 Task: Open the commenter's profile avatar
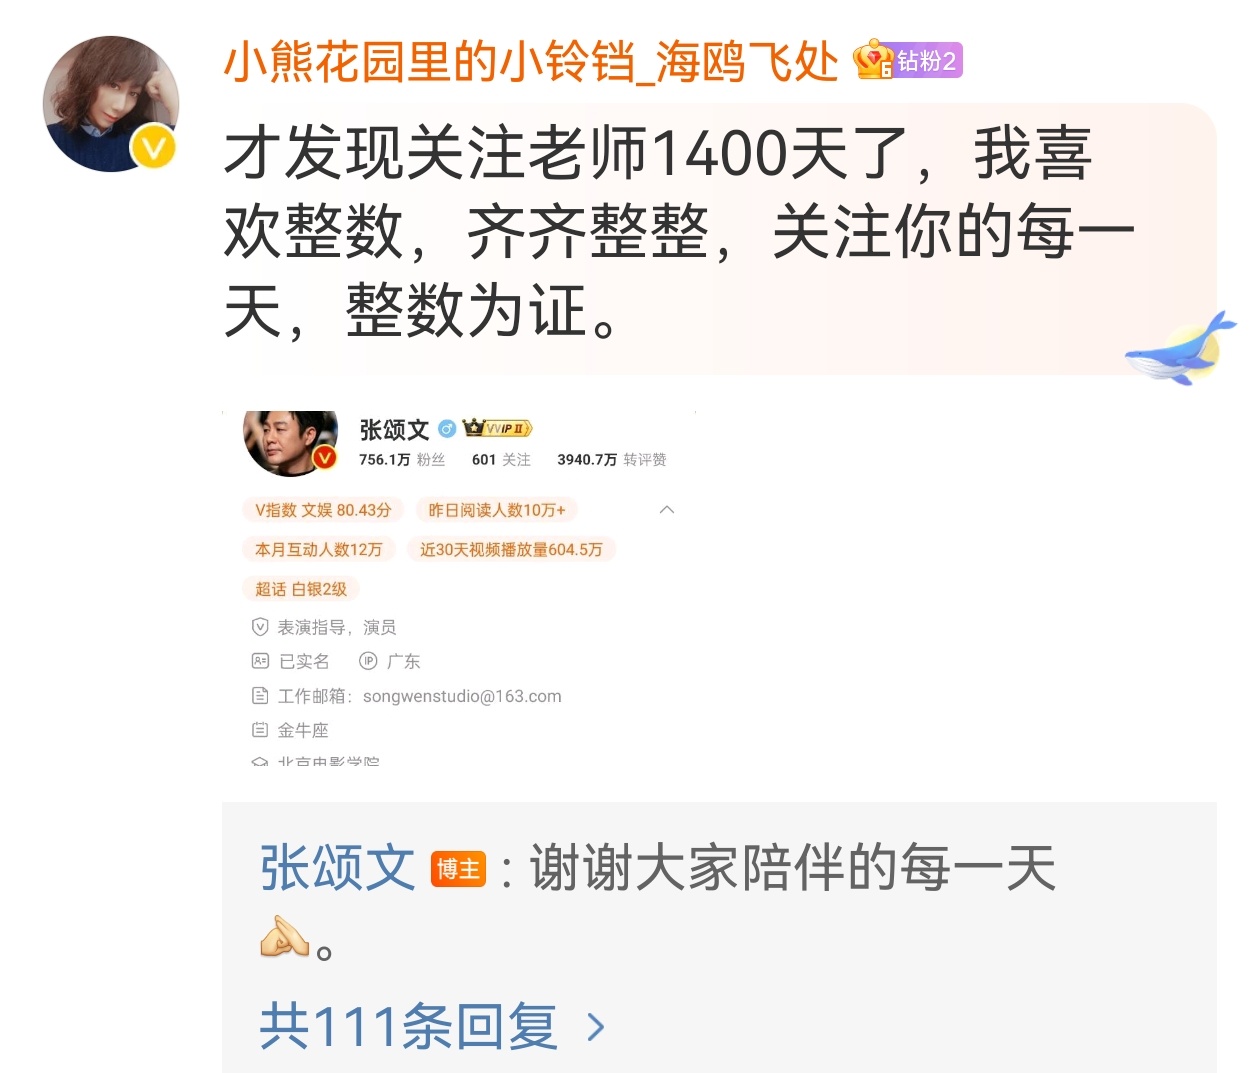[x=111, y=104]
